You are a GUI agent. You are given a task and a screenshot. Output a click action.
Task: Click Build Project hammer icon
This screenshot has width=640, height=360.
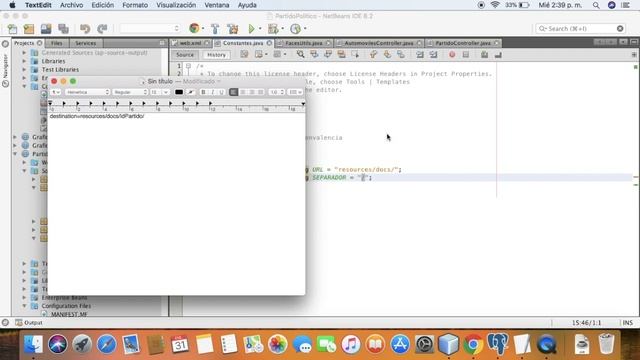(215, 29)
